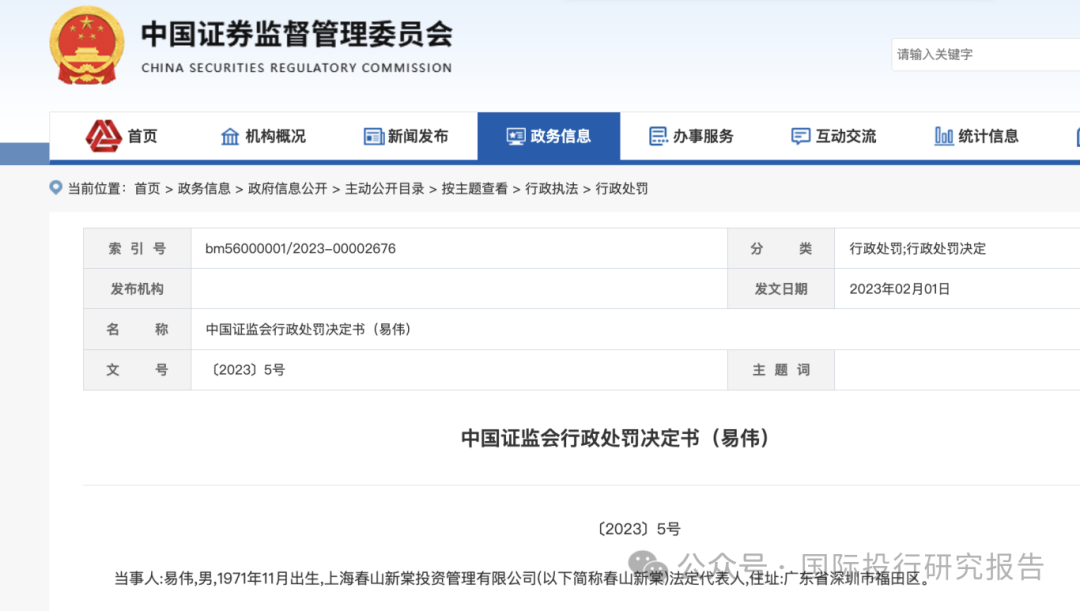1080x611 pixels.
Task: Click the location pin icon before 当前位置
Action: (x=56, y=187)
